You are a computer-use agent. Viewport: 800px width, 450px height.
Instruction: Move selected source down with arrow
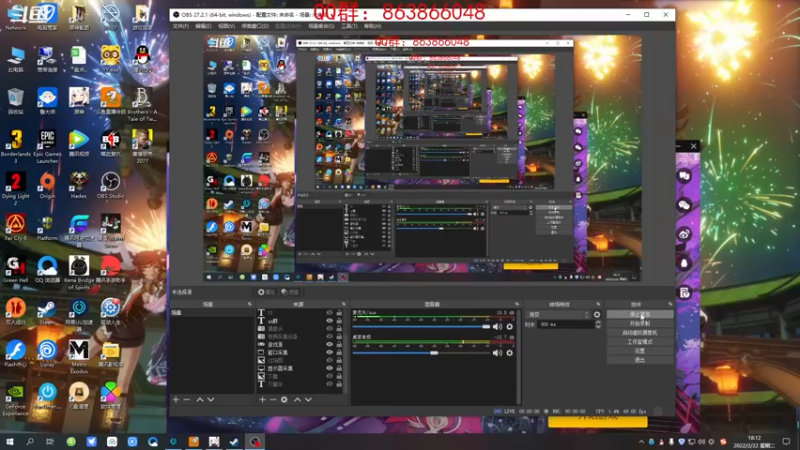[x=308, y=399]
